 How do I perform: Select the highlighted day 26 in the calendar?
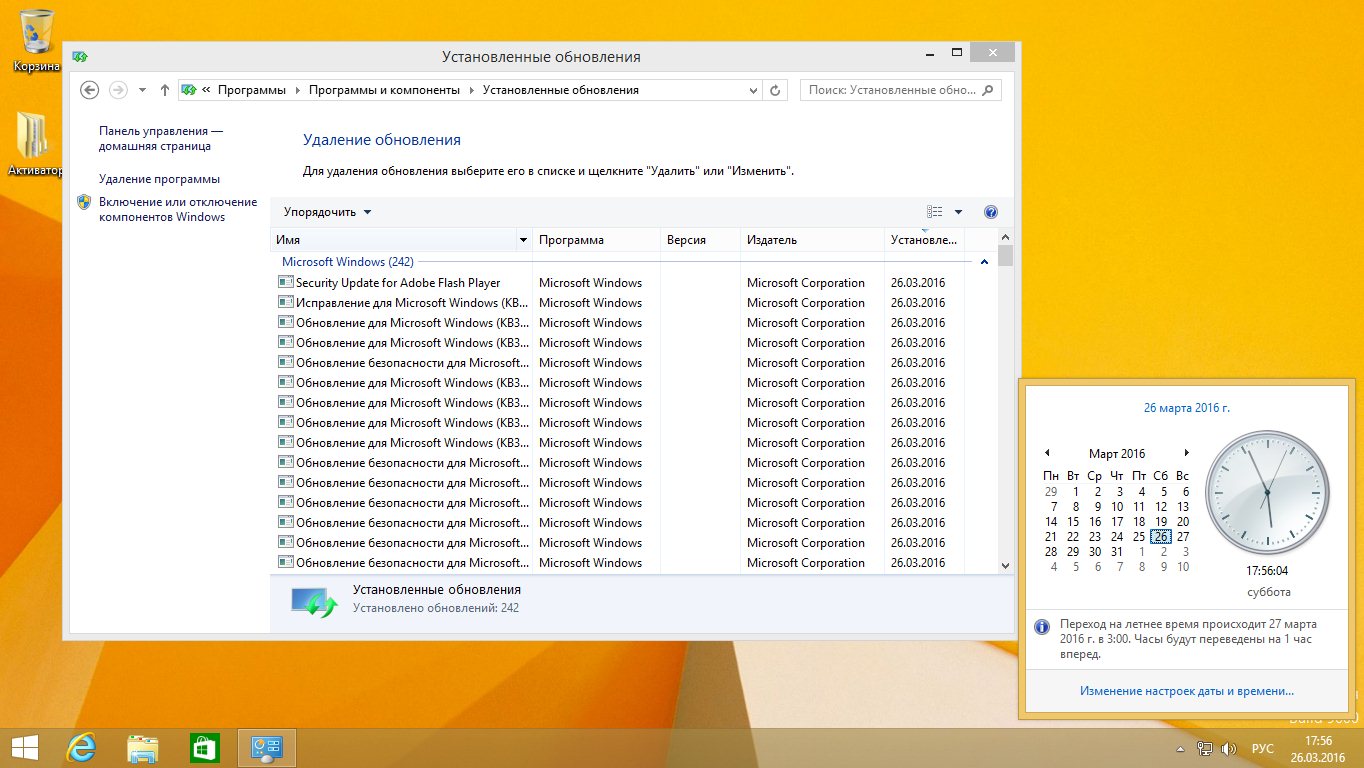click(1160, 537)
